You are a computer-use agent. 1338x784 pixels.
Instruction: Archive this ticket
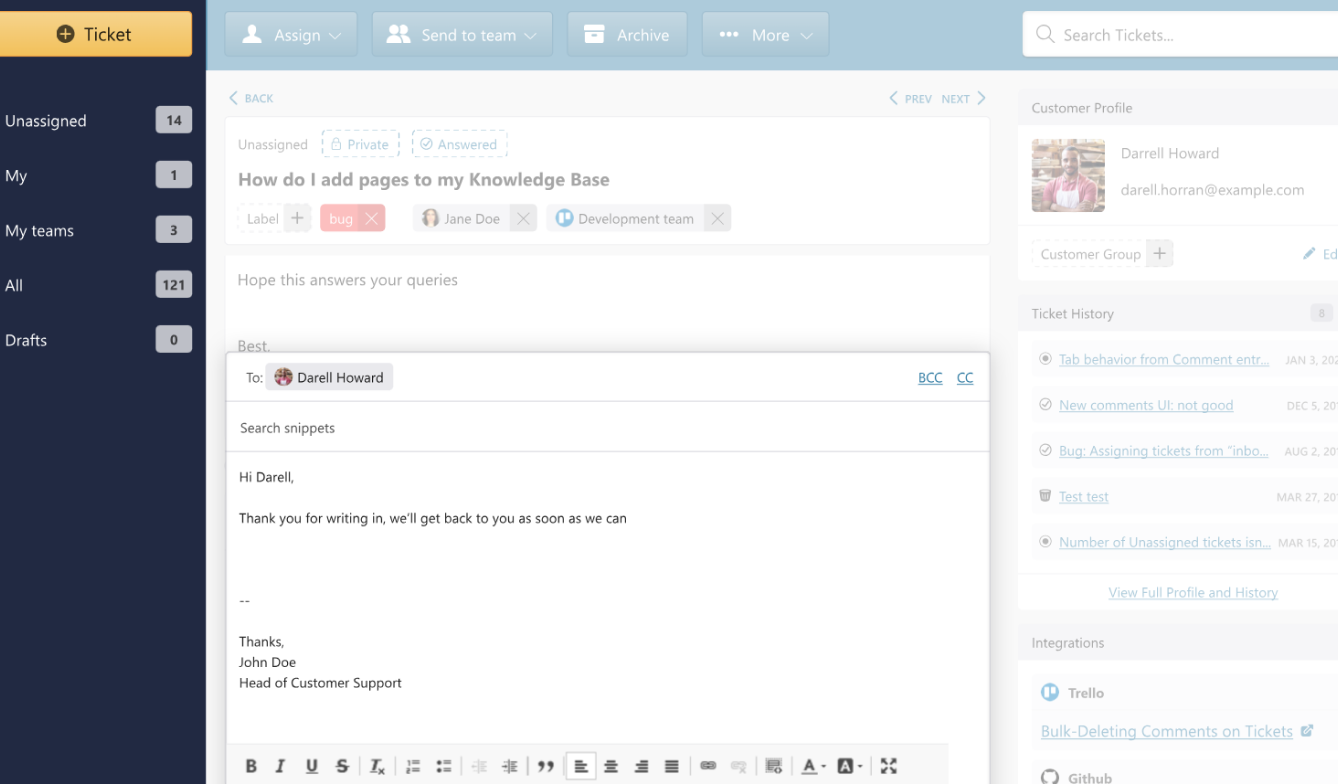[627, 34]
